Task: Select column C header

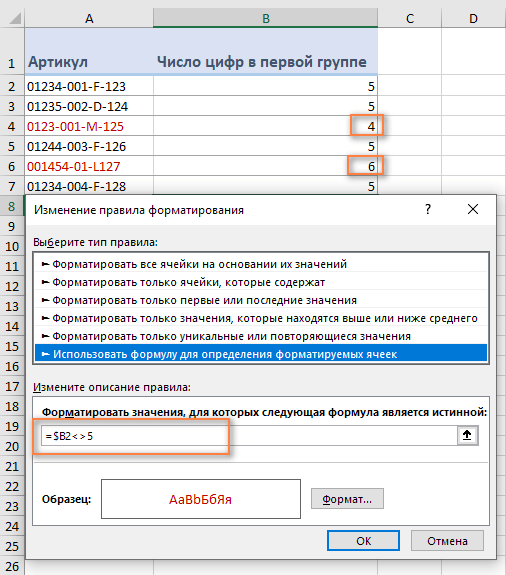Action: (410, 18)
